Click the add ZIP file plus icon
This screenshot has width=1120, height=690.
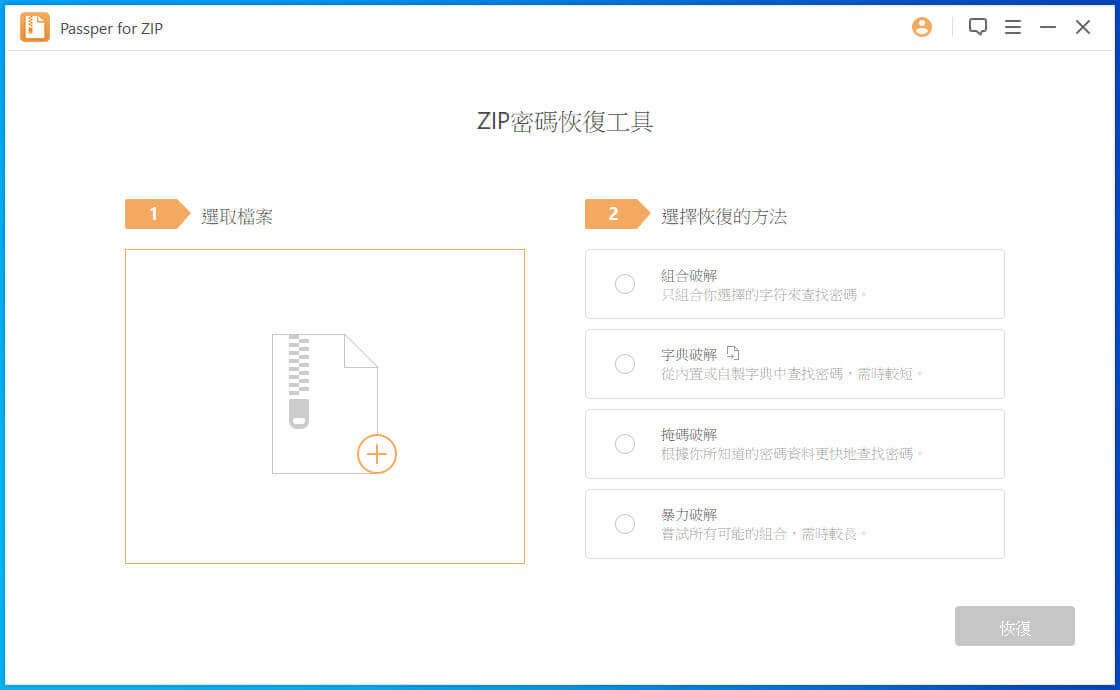[x=376, y=454]
